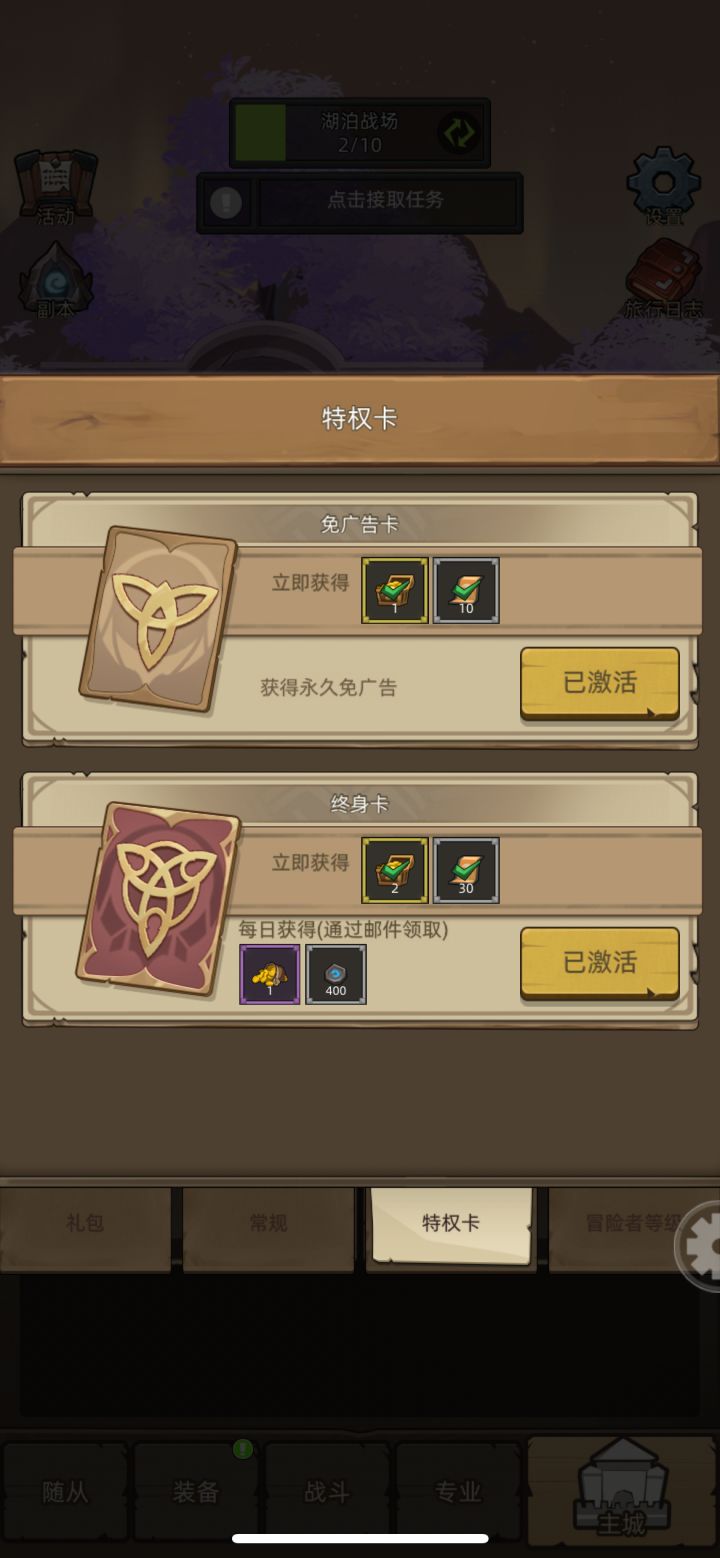Open the 设置 settings gear
Screen dimensions: 720x1558
(663, 186)
